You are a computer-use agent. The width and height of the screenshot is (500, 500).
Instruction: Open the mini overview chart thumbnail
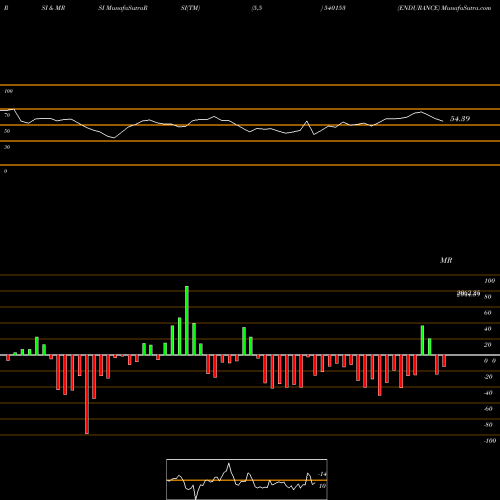[x=247, y=479]
